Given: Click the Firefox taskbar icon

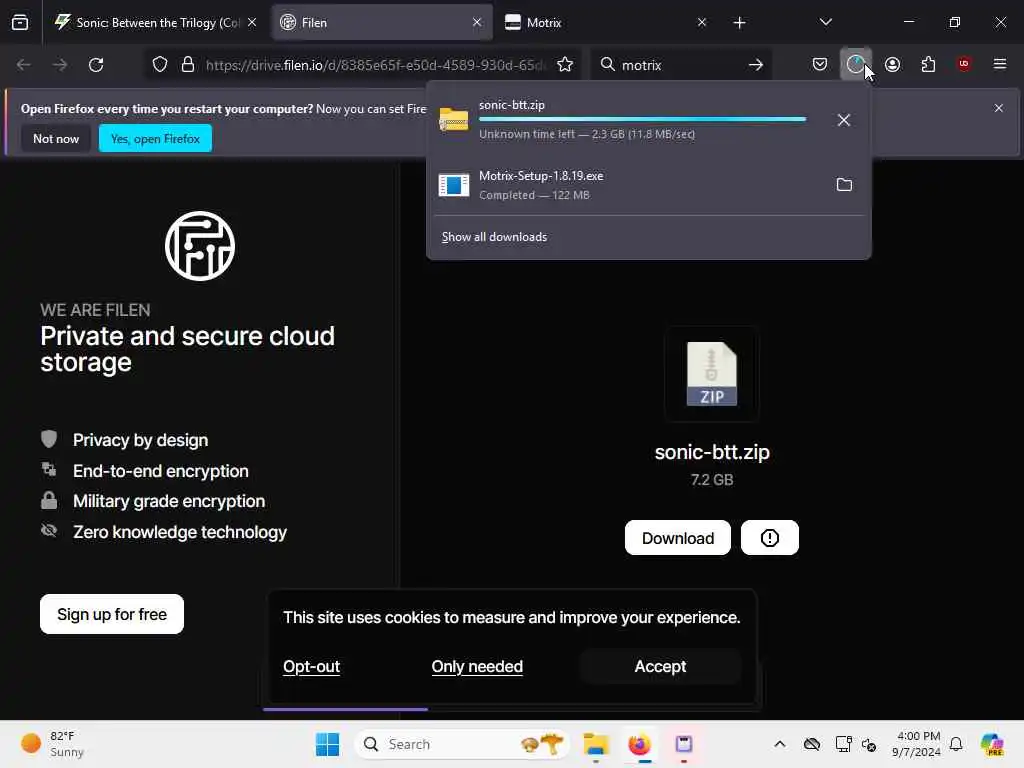Looking at the screenshot, I should 639,744.
